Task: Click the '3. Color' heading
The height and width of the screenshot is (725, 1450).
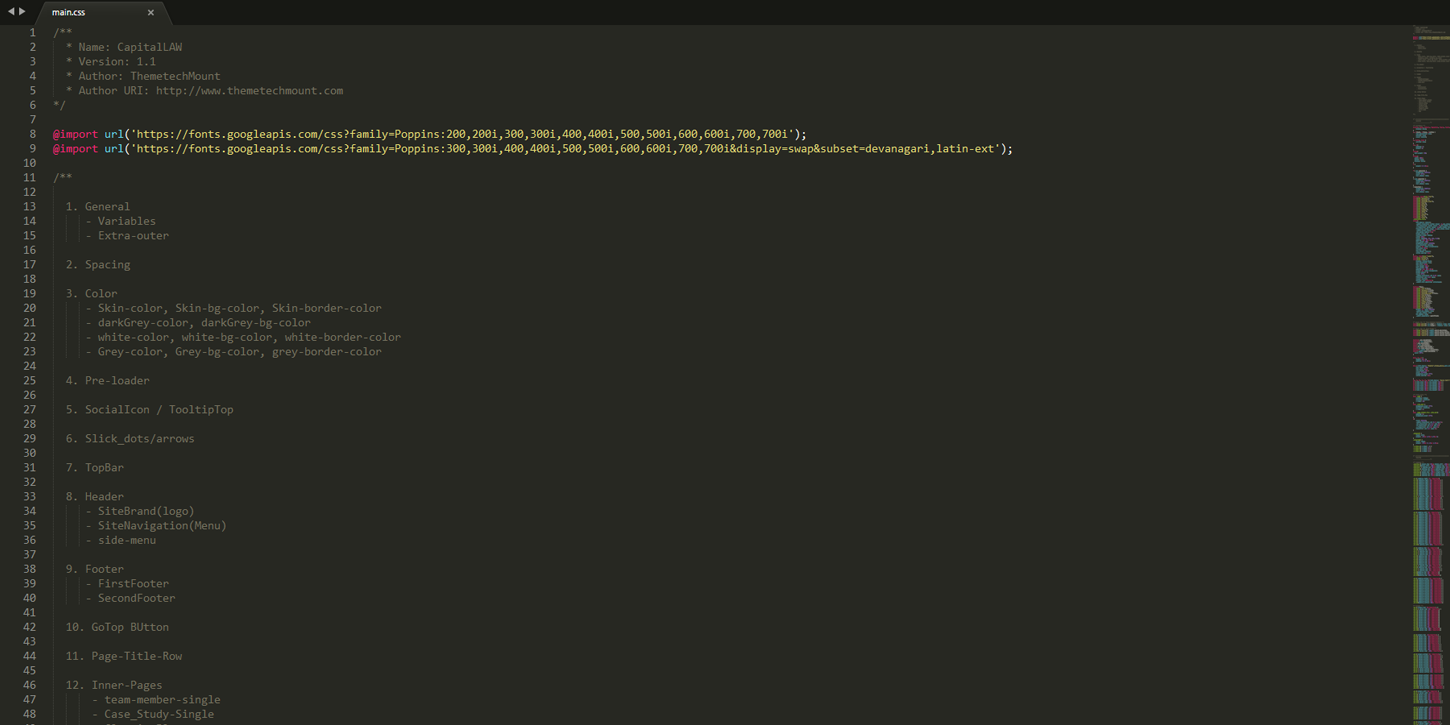Action: (91, 293)
